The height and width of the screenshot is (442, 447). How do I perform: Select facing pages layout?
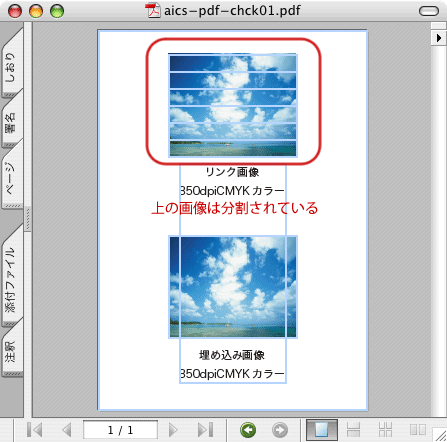tap(418, 430)
